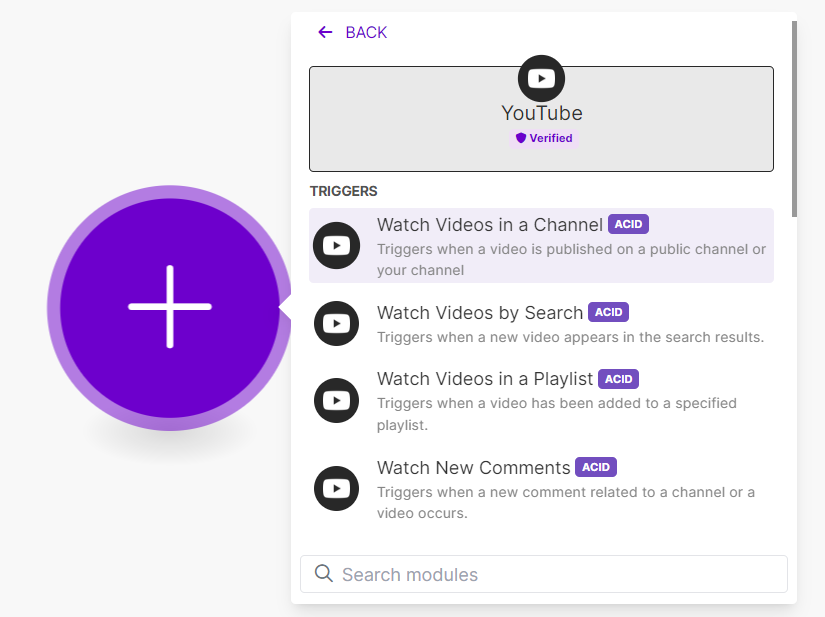
Task: Click YouTube icon beside Watch Videos by Search
Action: pyautogui.click(x=337, y=323)
